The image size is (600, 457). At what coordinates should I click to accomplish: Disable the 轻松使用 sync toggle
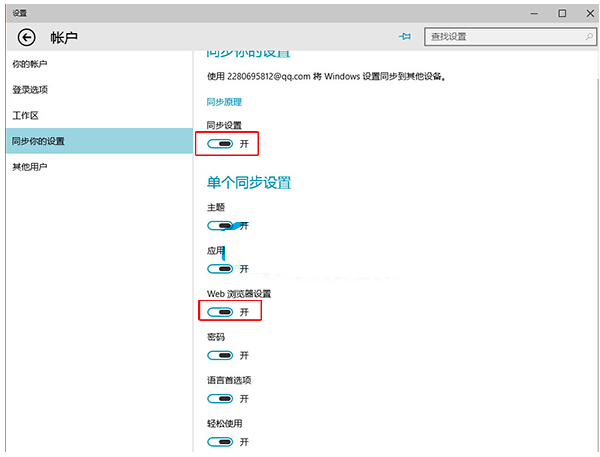point(220,441)
